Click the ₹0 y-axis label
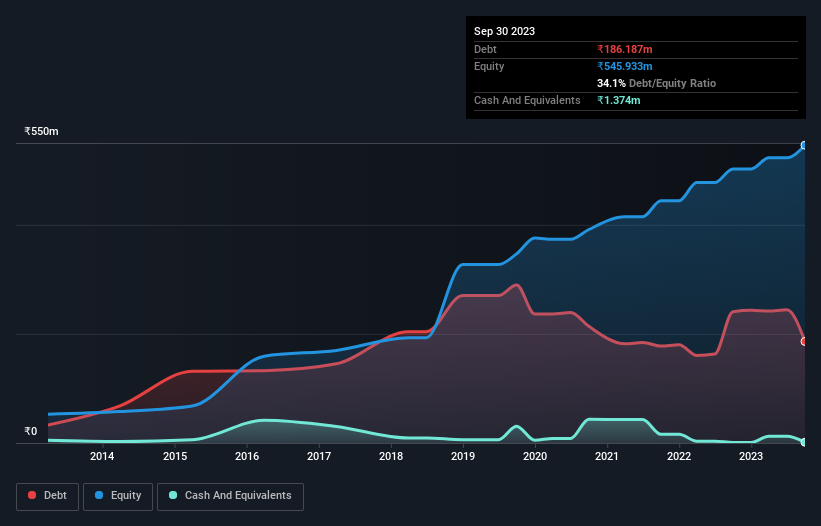The image size is (821, 526). coord(31,431)
